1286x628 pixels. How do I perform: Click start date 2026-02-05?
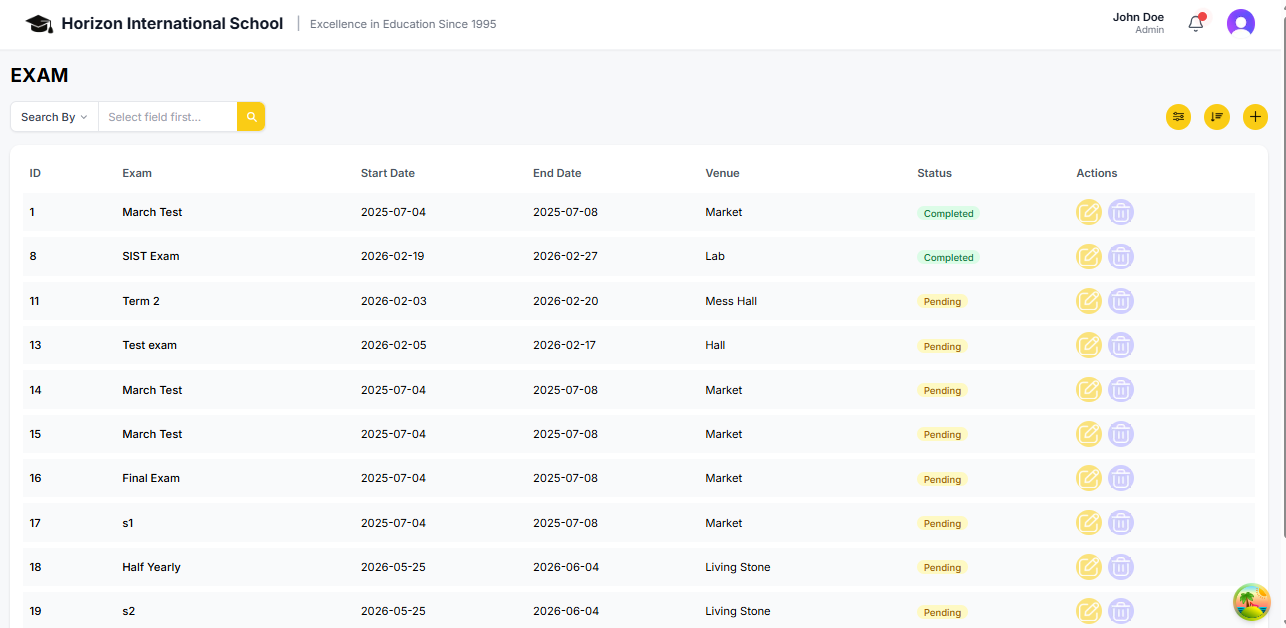tap(393, 345)
